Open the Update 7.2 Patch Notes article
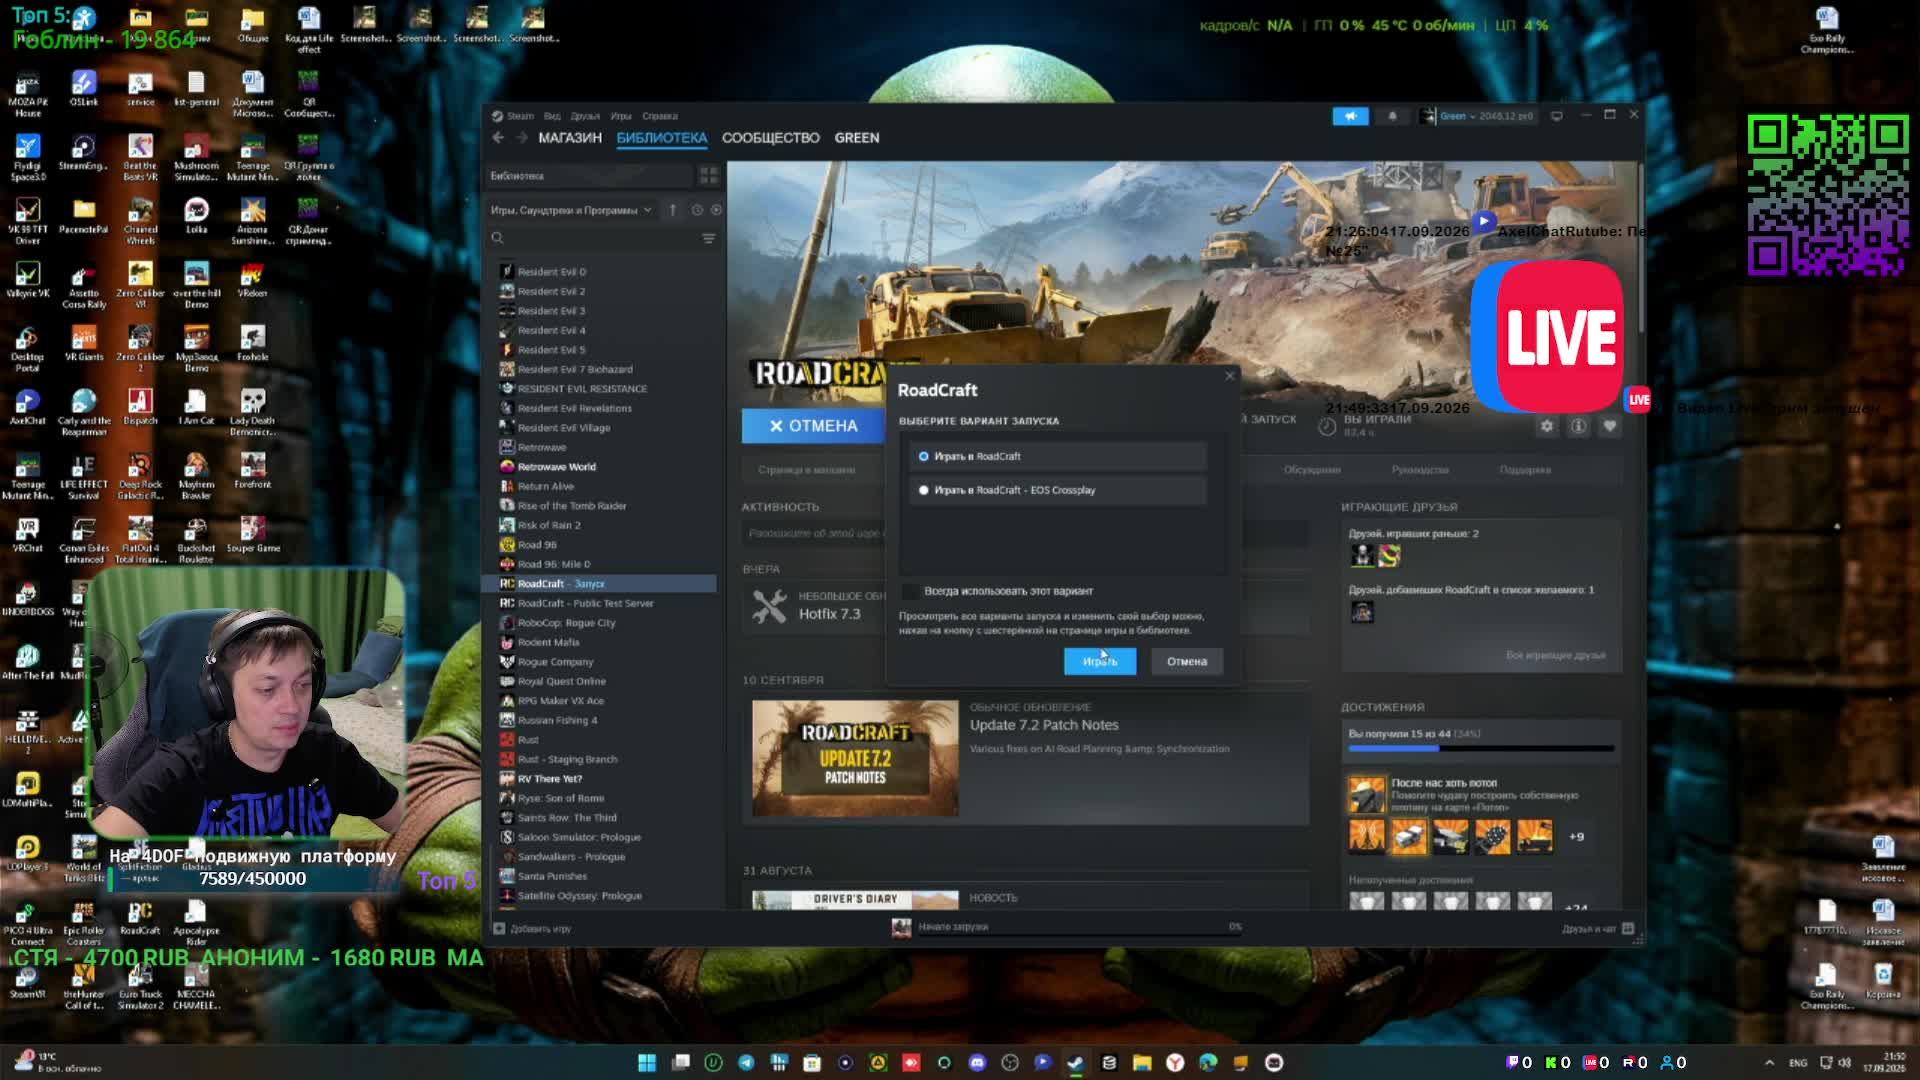The width and height of the screenshot is (1920, 1080). [x=1044, y=725]
